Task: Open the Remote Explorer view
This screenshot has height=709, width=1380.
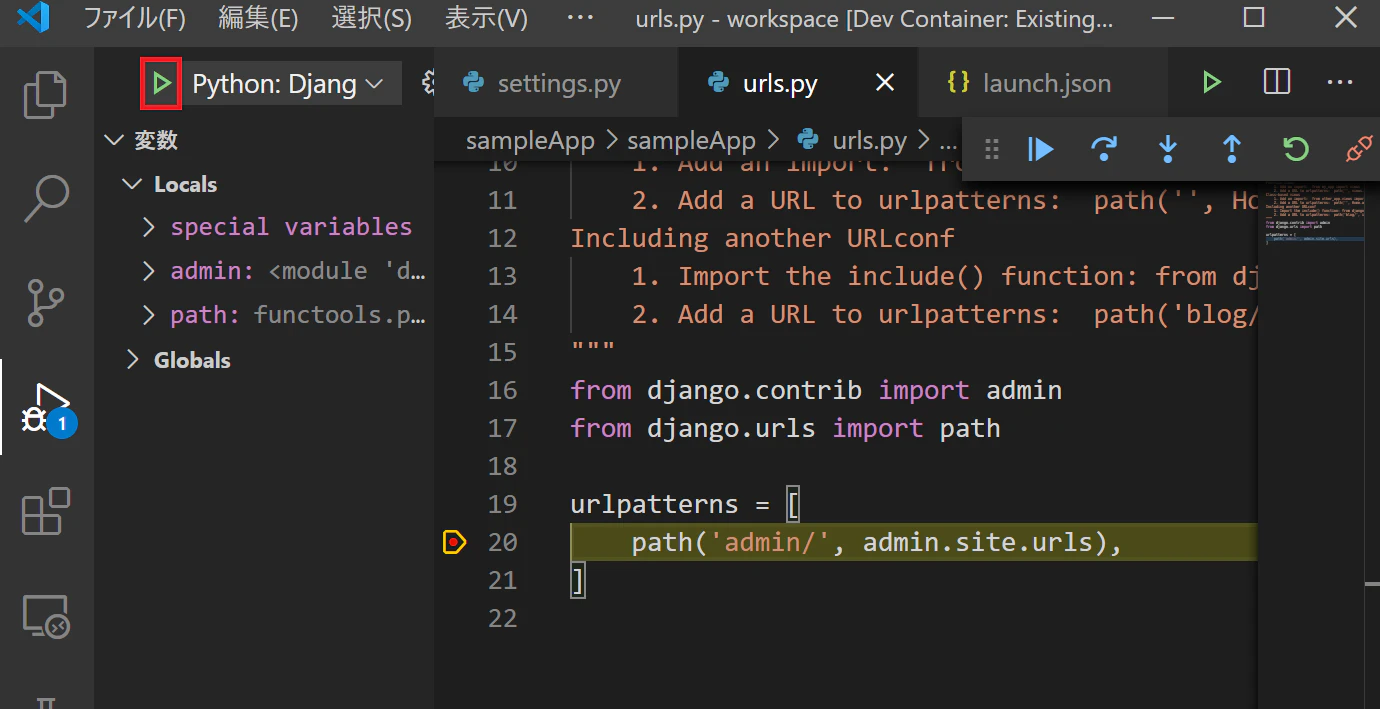Action: pyautogui.click(x=46, y=617)
